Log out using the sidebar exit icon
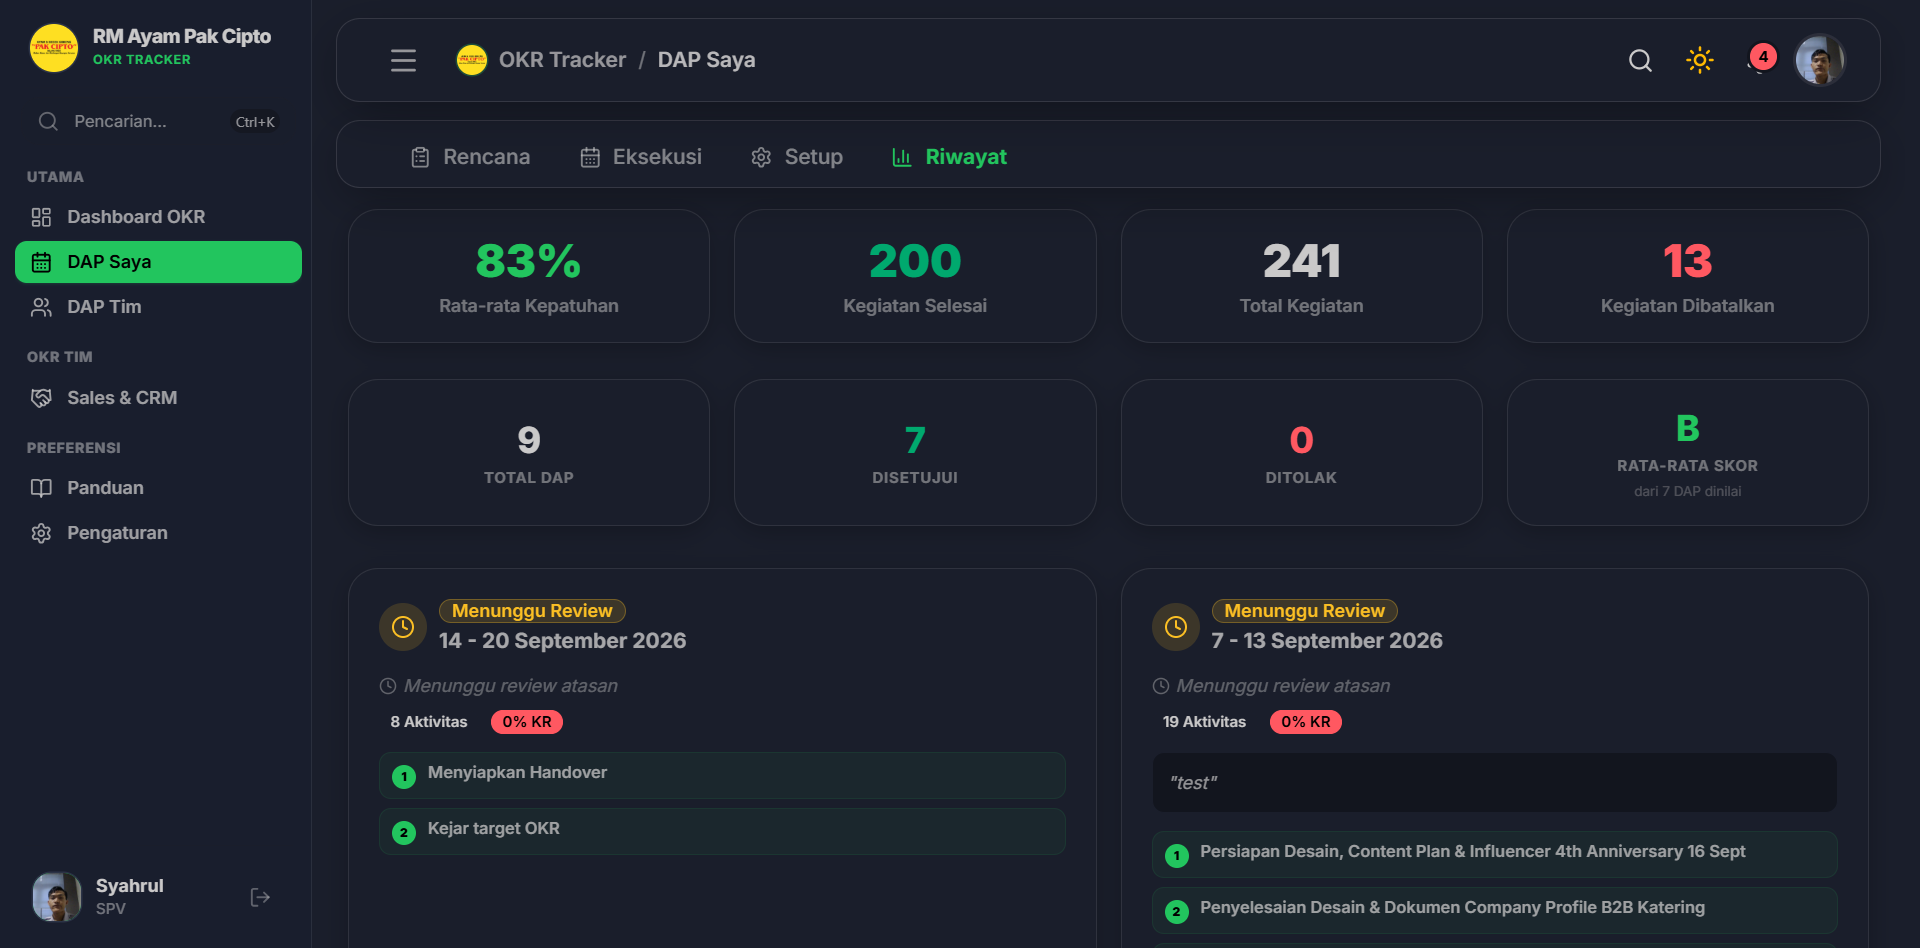 260,897
